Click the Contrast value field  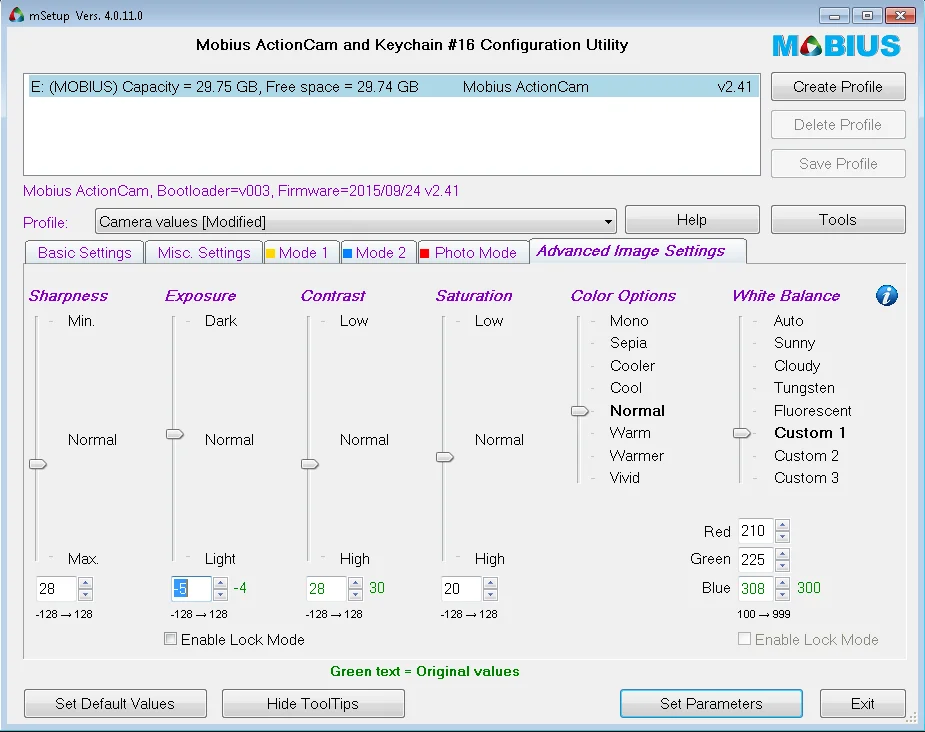327,588
